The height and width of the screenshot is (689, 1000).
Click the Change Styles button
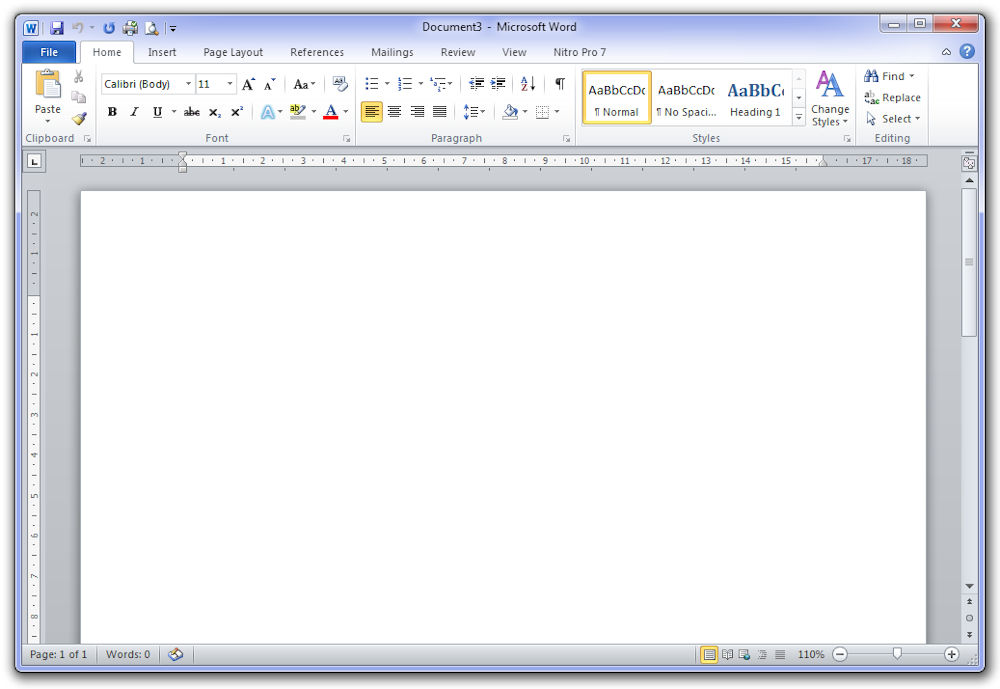[829, 100]
